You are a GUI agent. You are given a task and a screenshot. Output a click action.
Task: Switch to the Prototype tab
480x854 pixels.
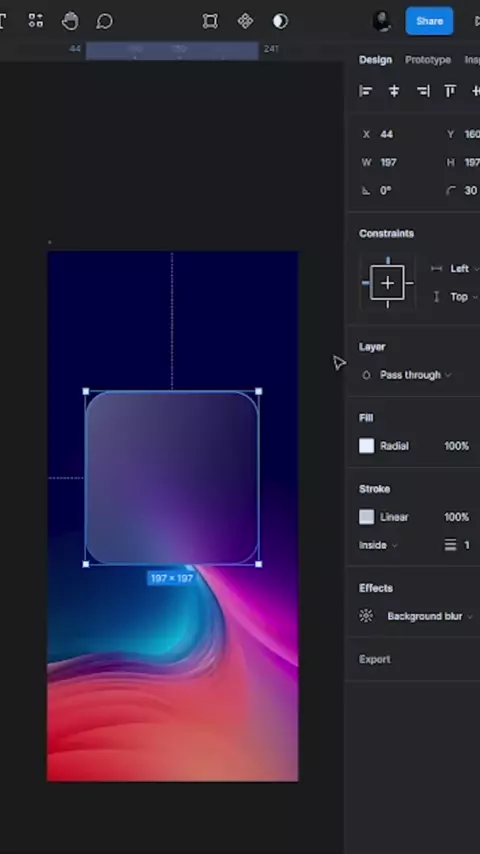[428, 60]
